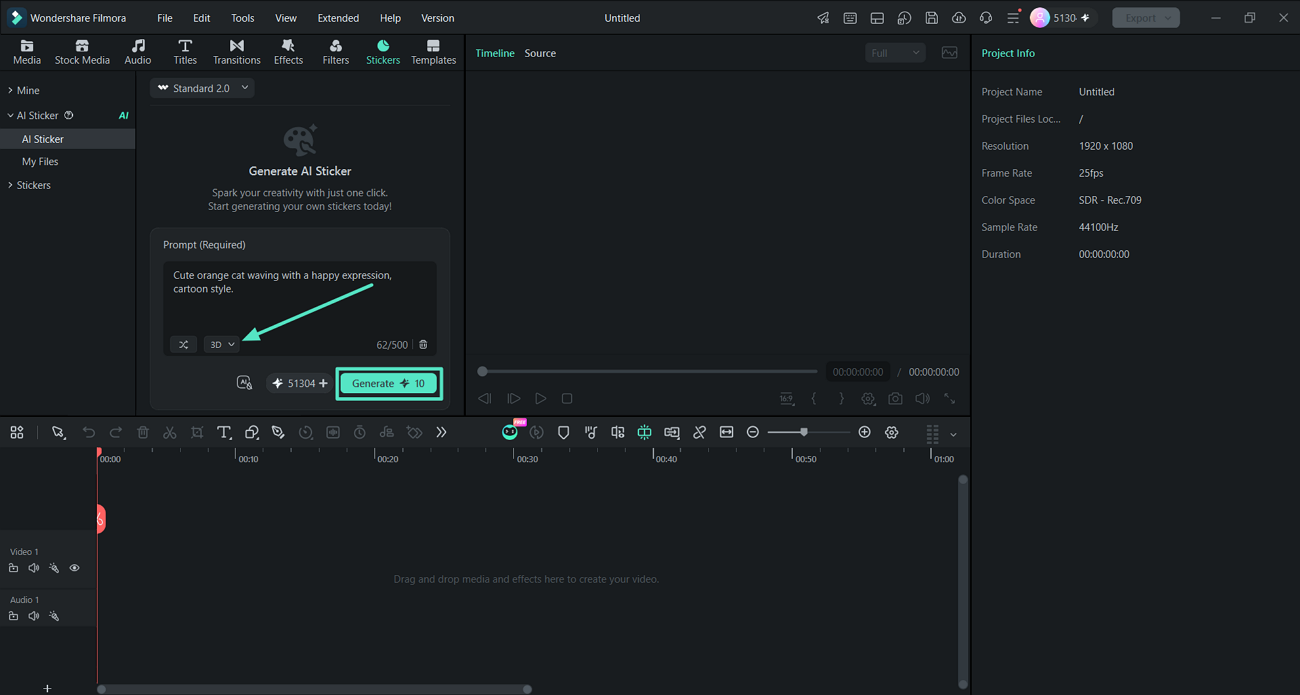Take a snapshot with the camera icon
Image resolution: width=1300 pixels, height=695 pixels.
[x=895, y=398]
